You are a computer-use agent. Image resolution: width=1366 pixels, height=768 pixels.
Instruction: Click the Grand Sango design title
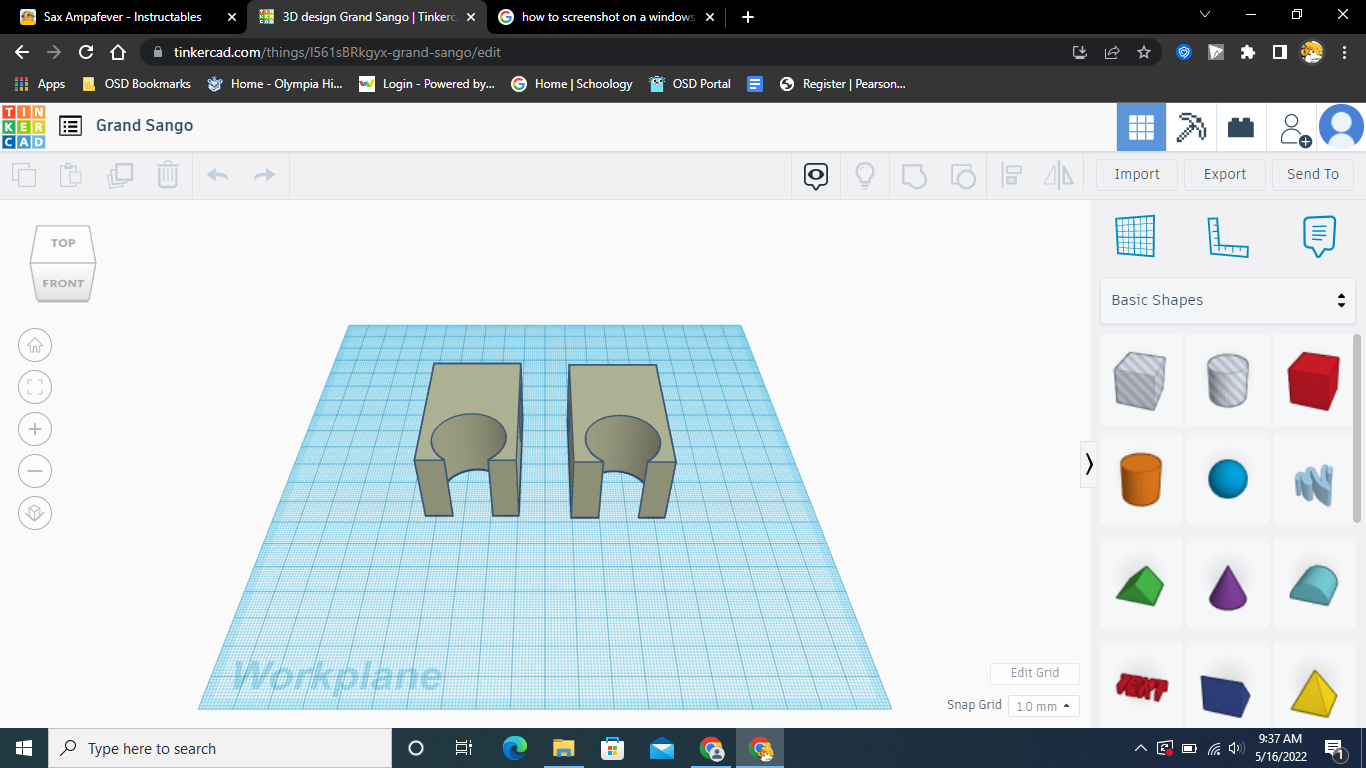point(144,126)
